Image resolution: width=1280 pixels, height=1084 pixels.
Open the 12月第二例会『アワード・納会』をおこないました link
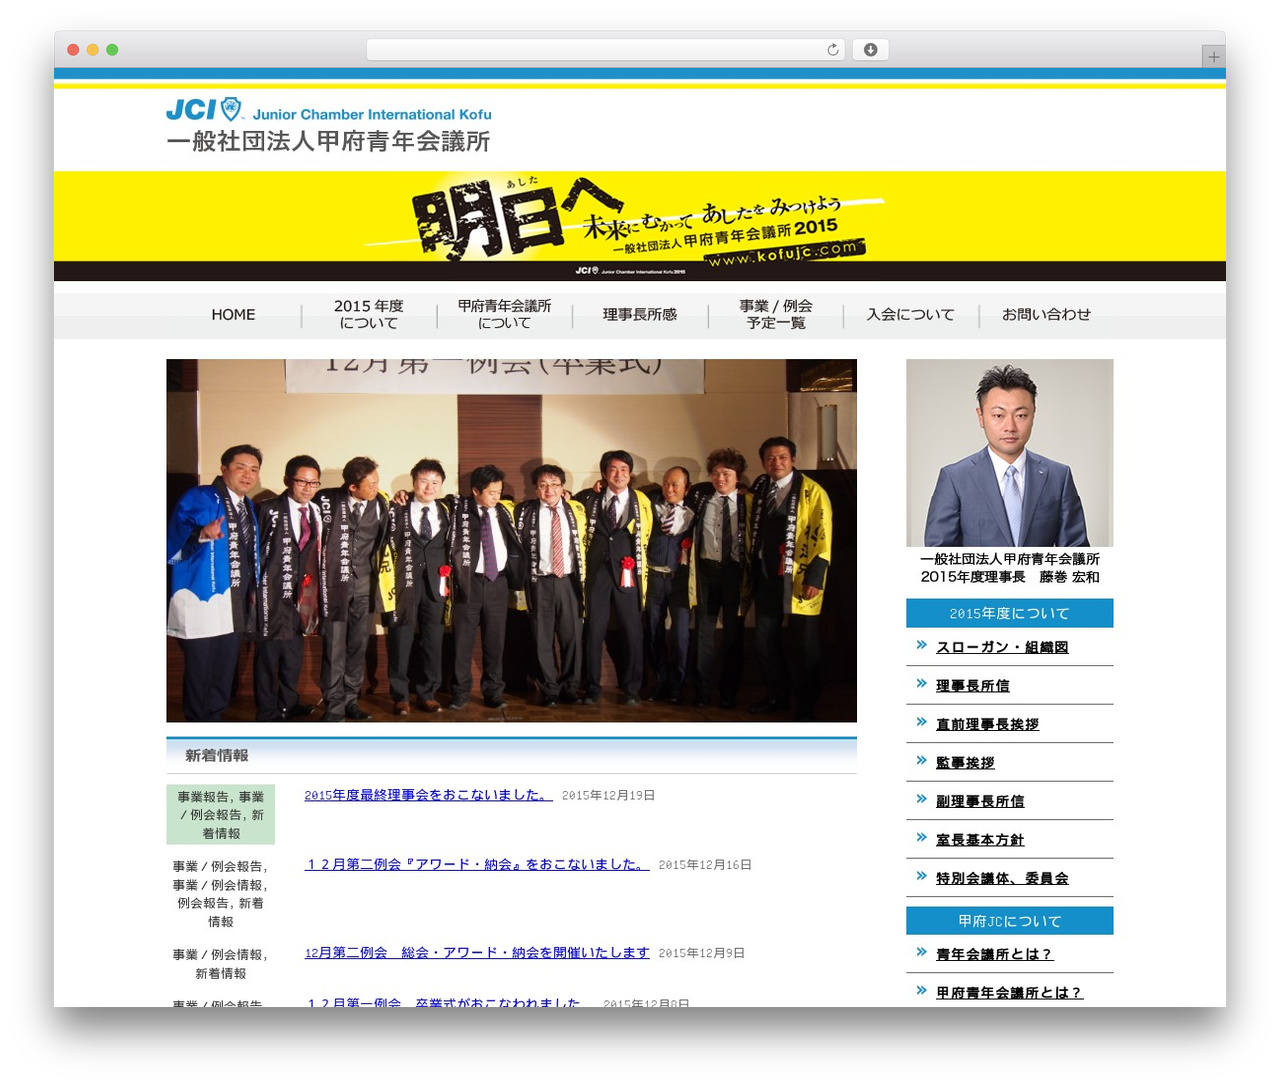pos(477,864)
